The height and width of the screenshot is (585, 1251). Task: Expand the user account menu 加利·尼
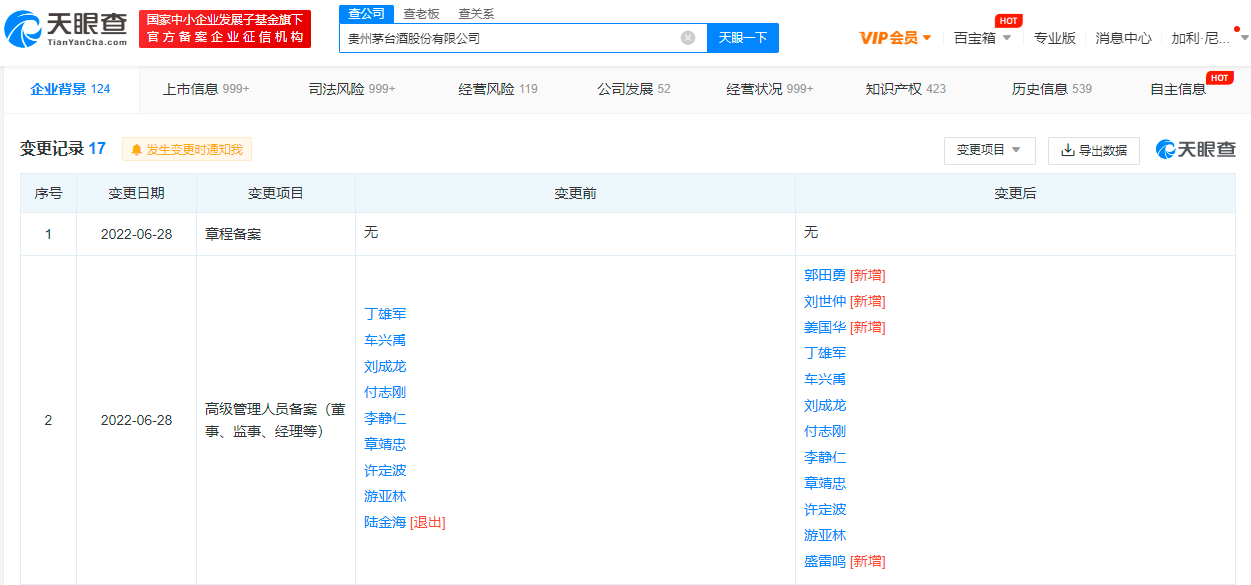coord(1210,38)
